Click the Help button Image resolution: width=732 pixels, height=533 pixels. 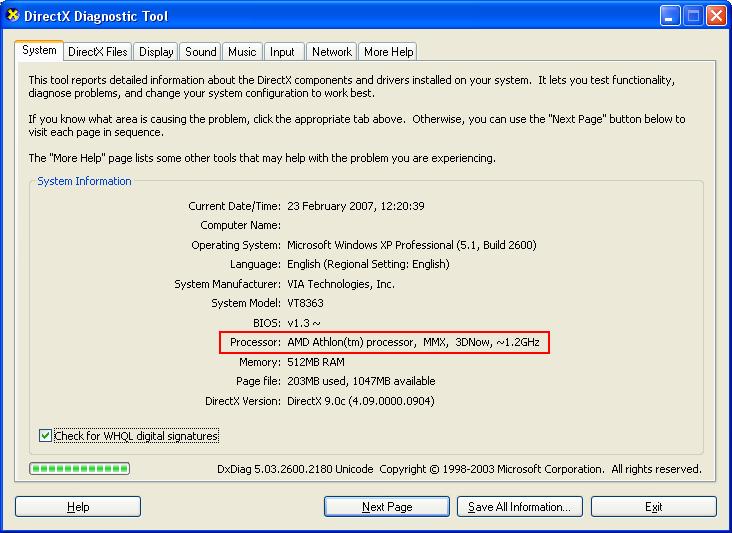pos(78,507)
